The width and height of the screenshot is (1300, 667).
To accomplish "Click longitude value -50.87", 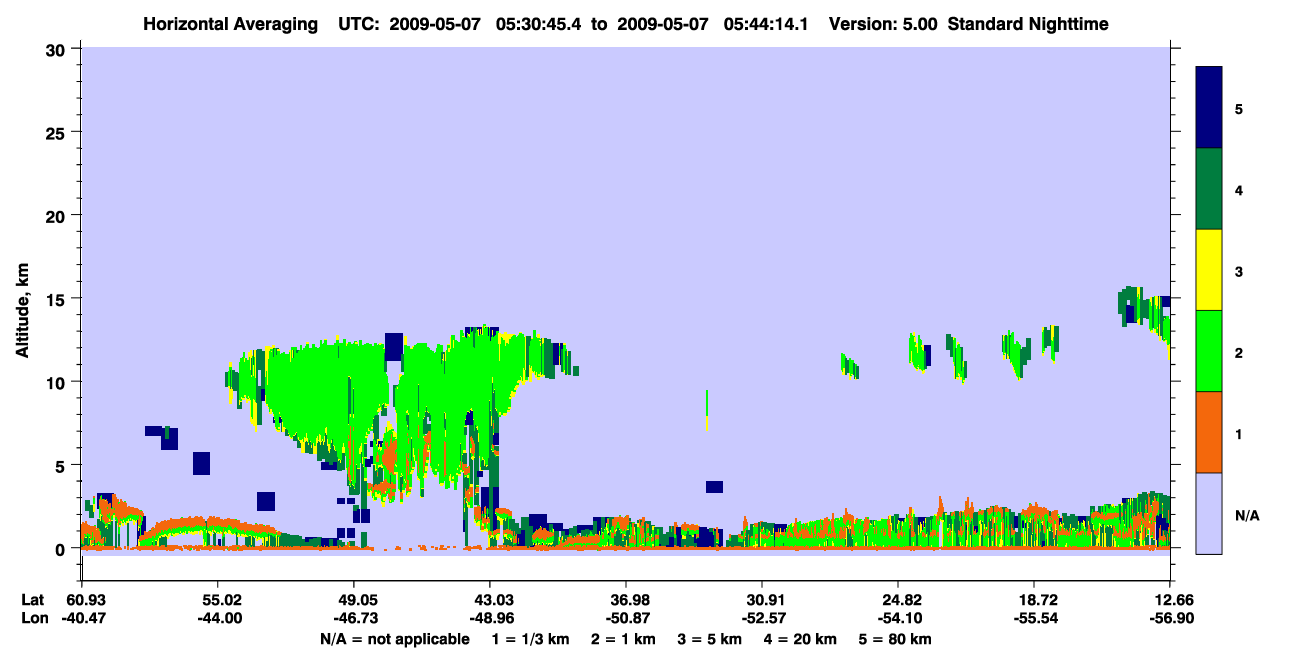I will 626,619.
